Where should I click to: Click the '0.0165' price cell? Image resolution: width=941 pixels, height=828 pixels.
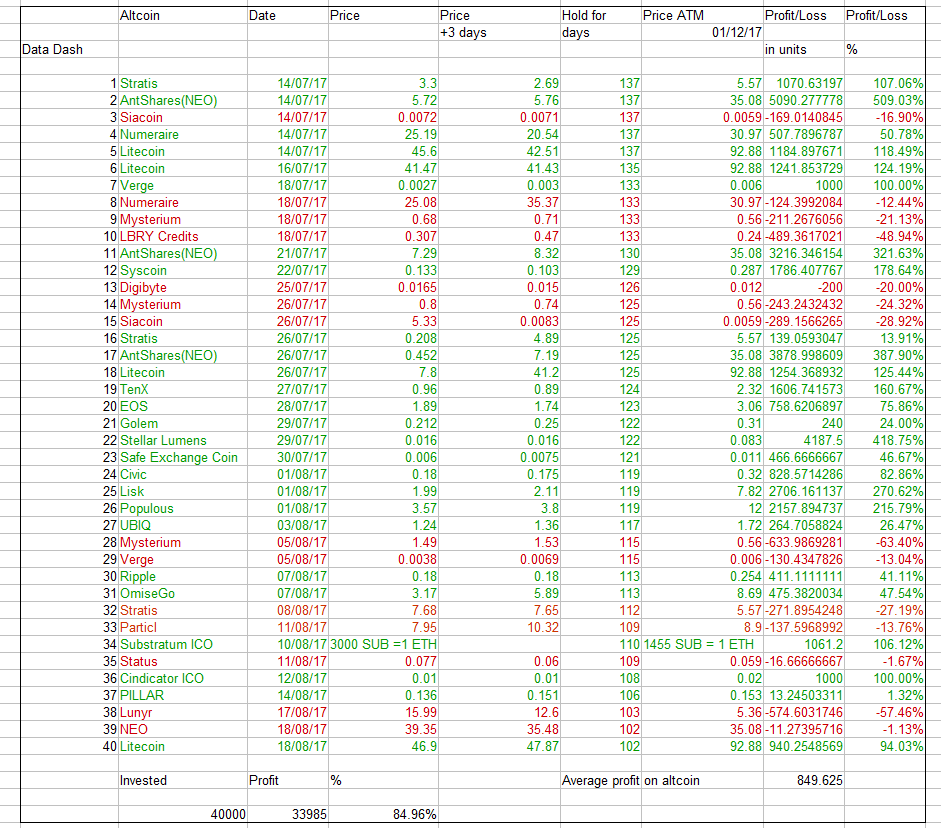(383, 287)
